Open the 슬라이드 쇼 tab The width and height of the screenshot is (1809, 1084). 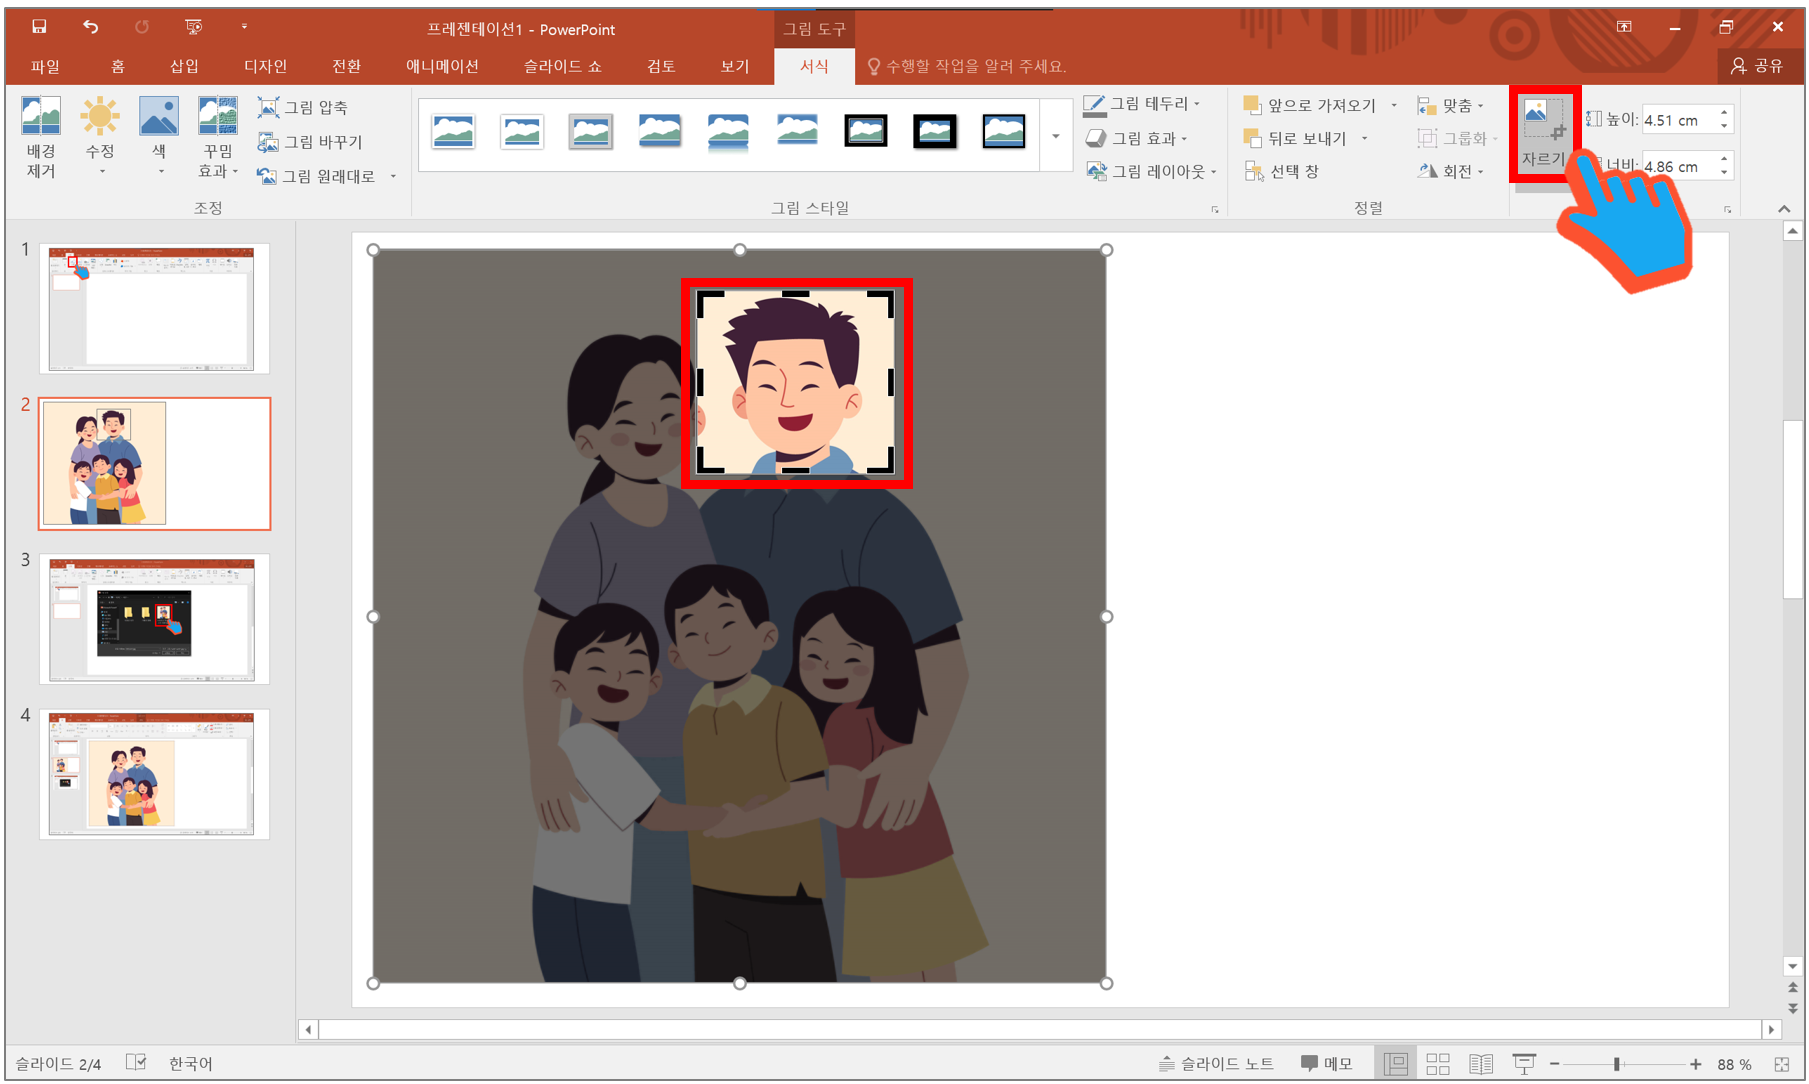pyautogui.click(x=560, y=66)
